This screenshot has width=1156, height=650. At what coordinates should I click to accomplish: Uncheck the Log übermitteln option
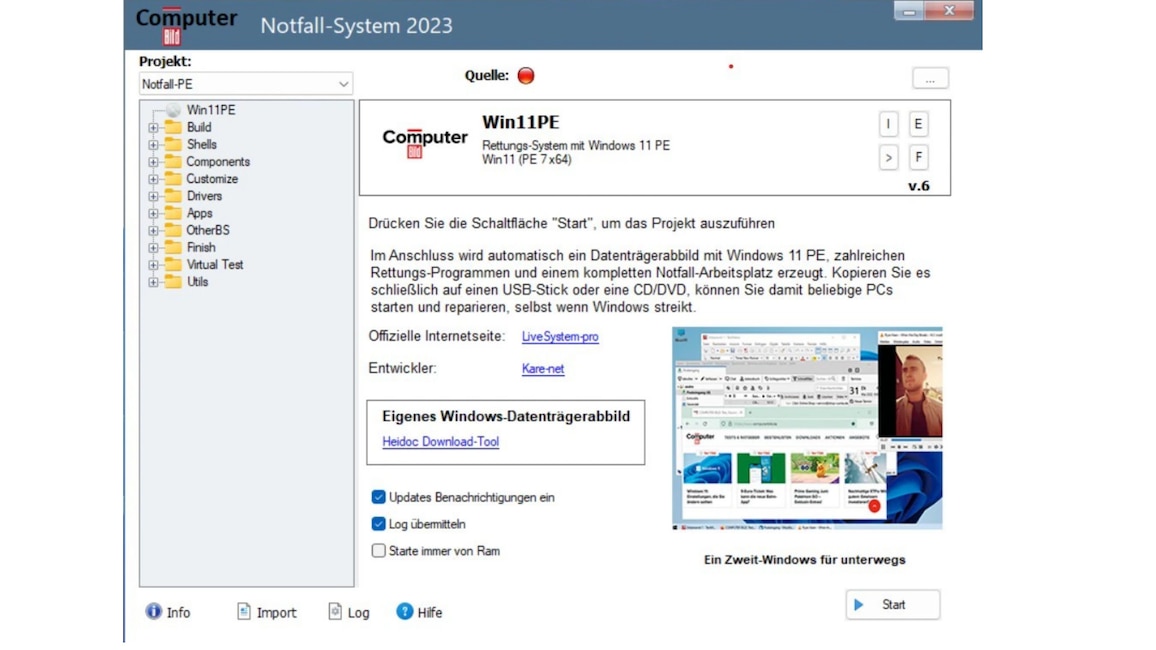click(378, 523)
